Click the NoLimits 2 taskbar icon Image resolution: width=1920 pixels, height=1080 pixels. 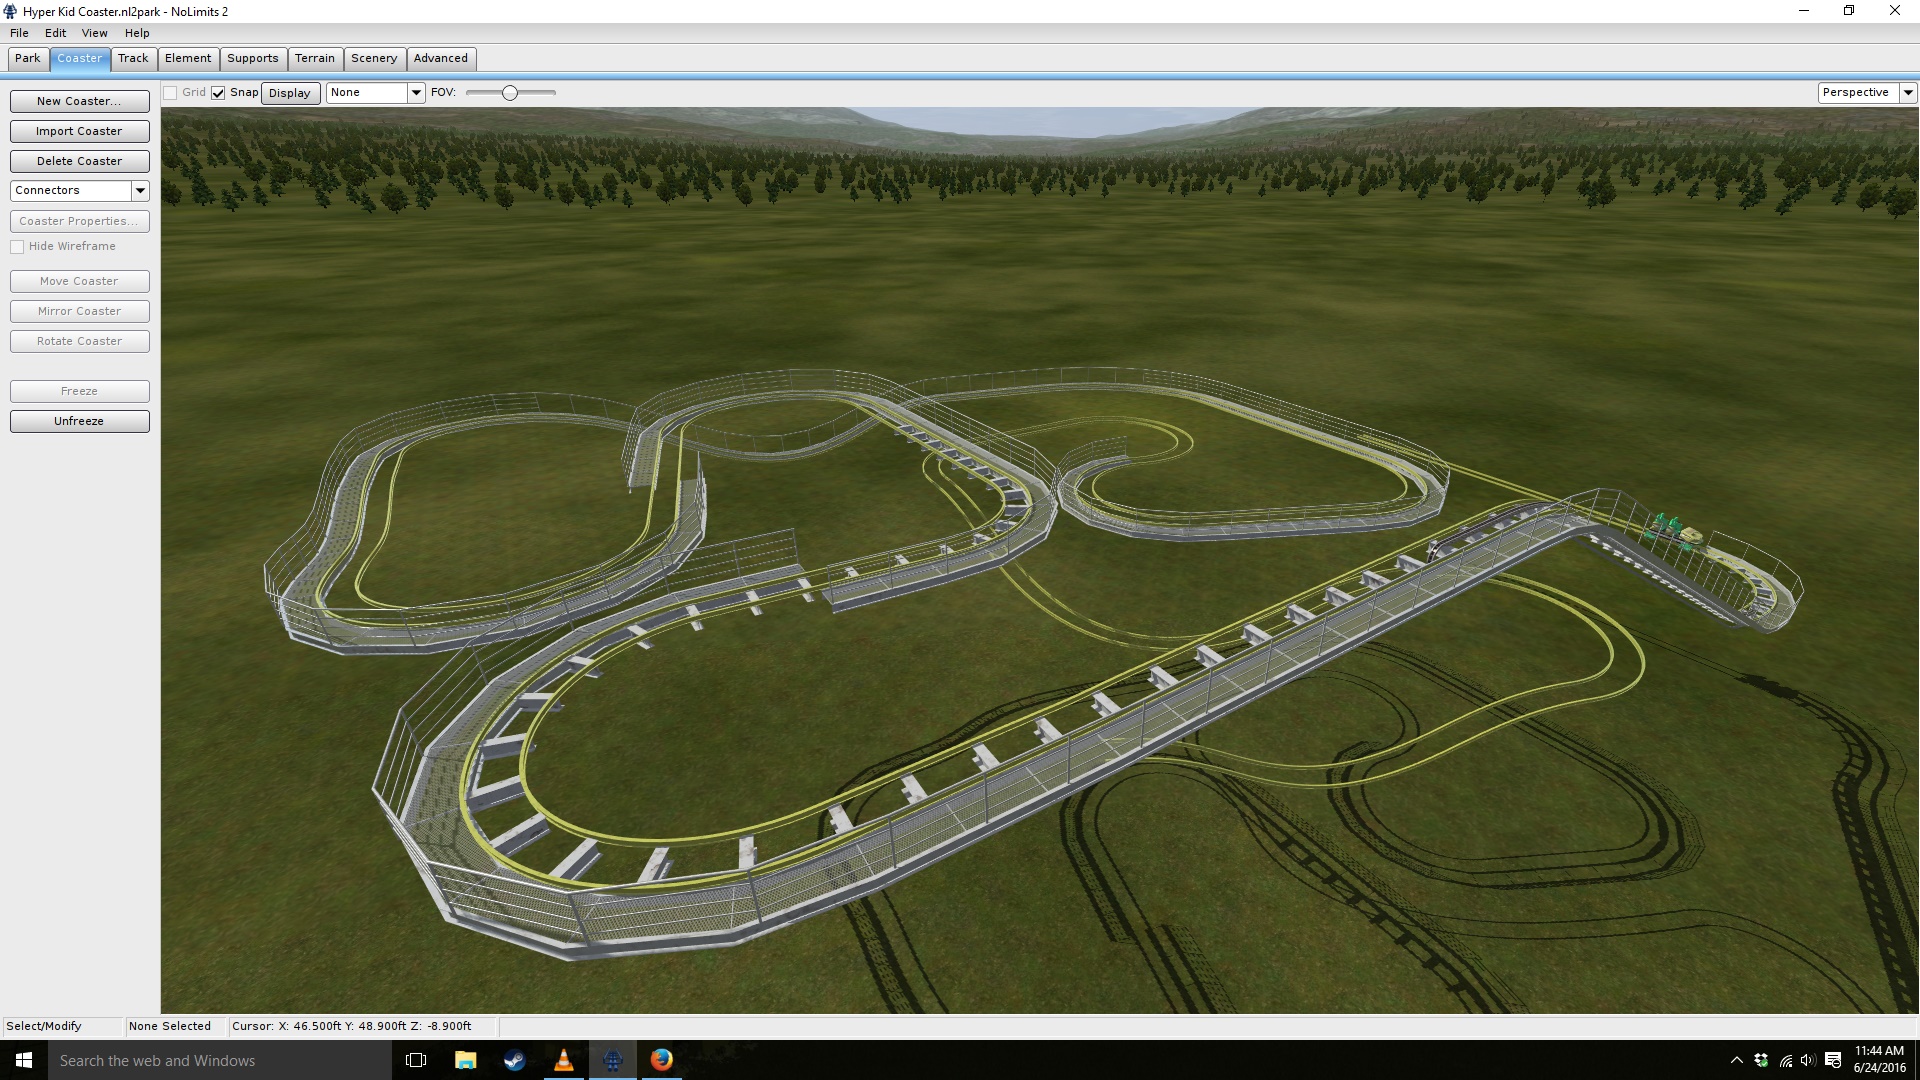point(613,1060)
